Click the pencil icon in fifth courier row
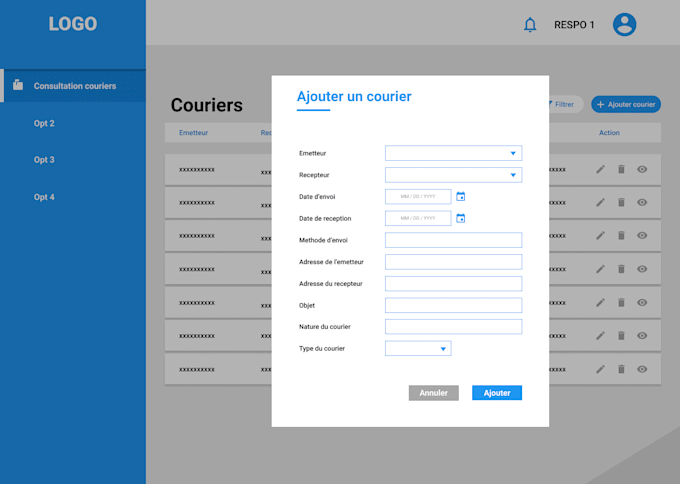The width and height of the screenshot is (680, 484). tap(600, 302)
